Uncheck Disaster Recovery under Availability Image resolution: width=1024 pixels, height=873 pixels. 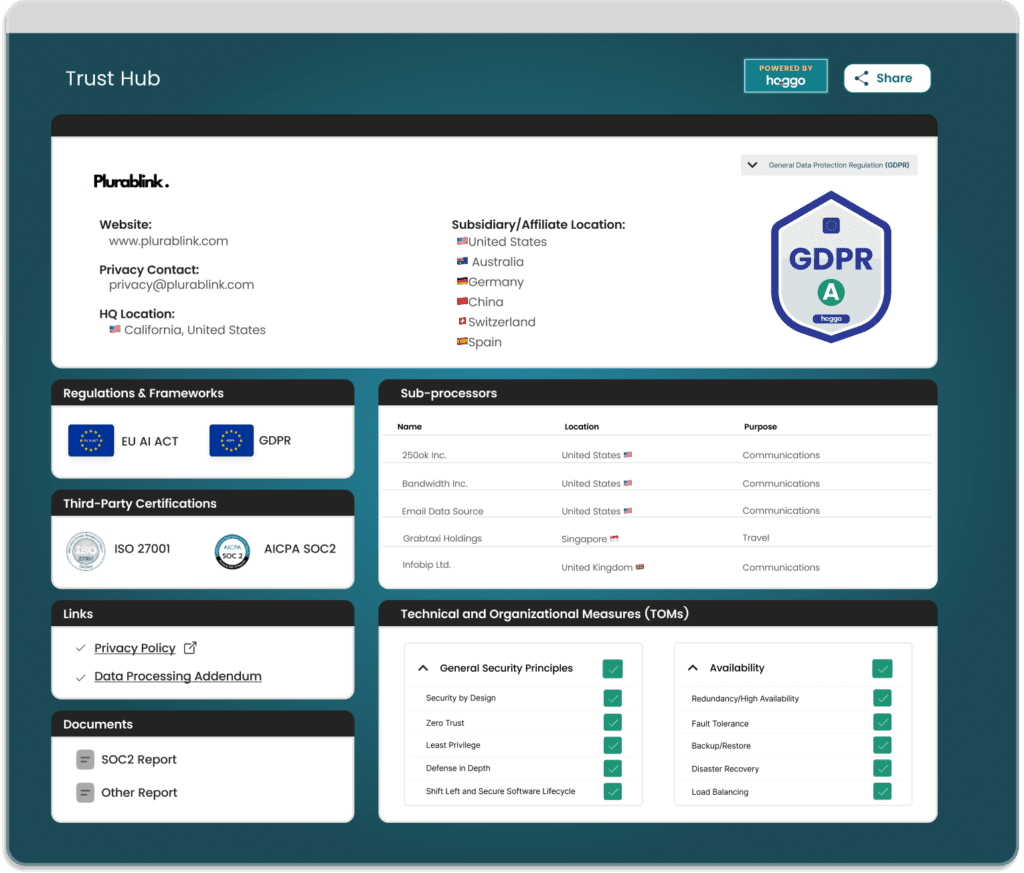pos(881,768)
